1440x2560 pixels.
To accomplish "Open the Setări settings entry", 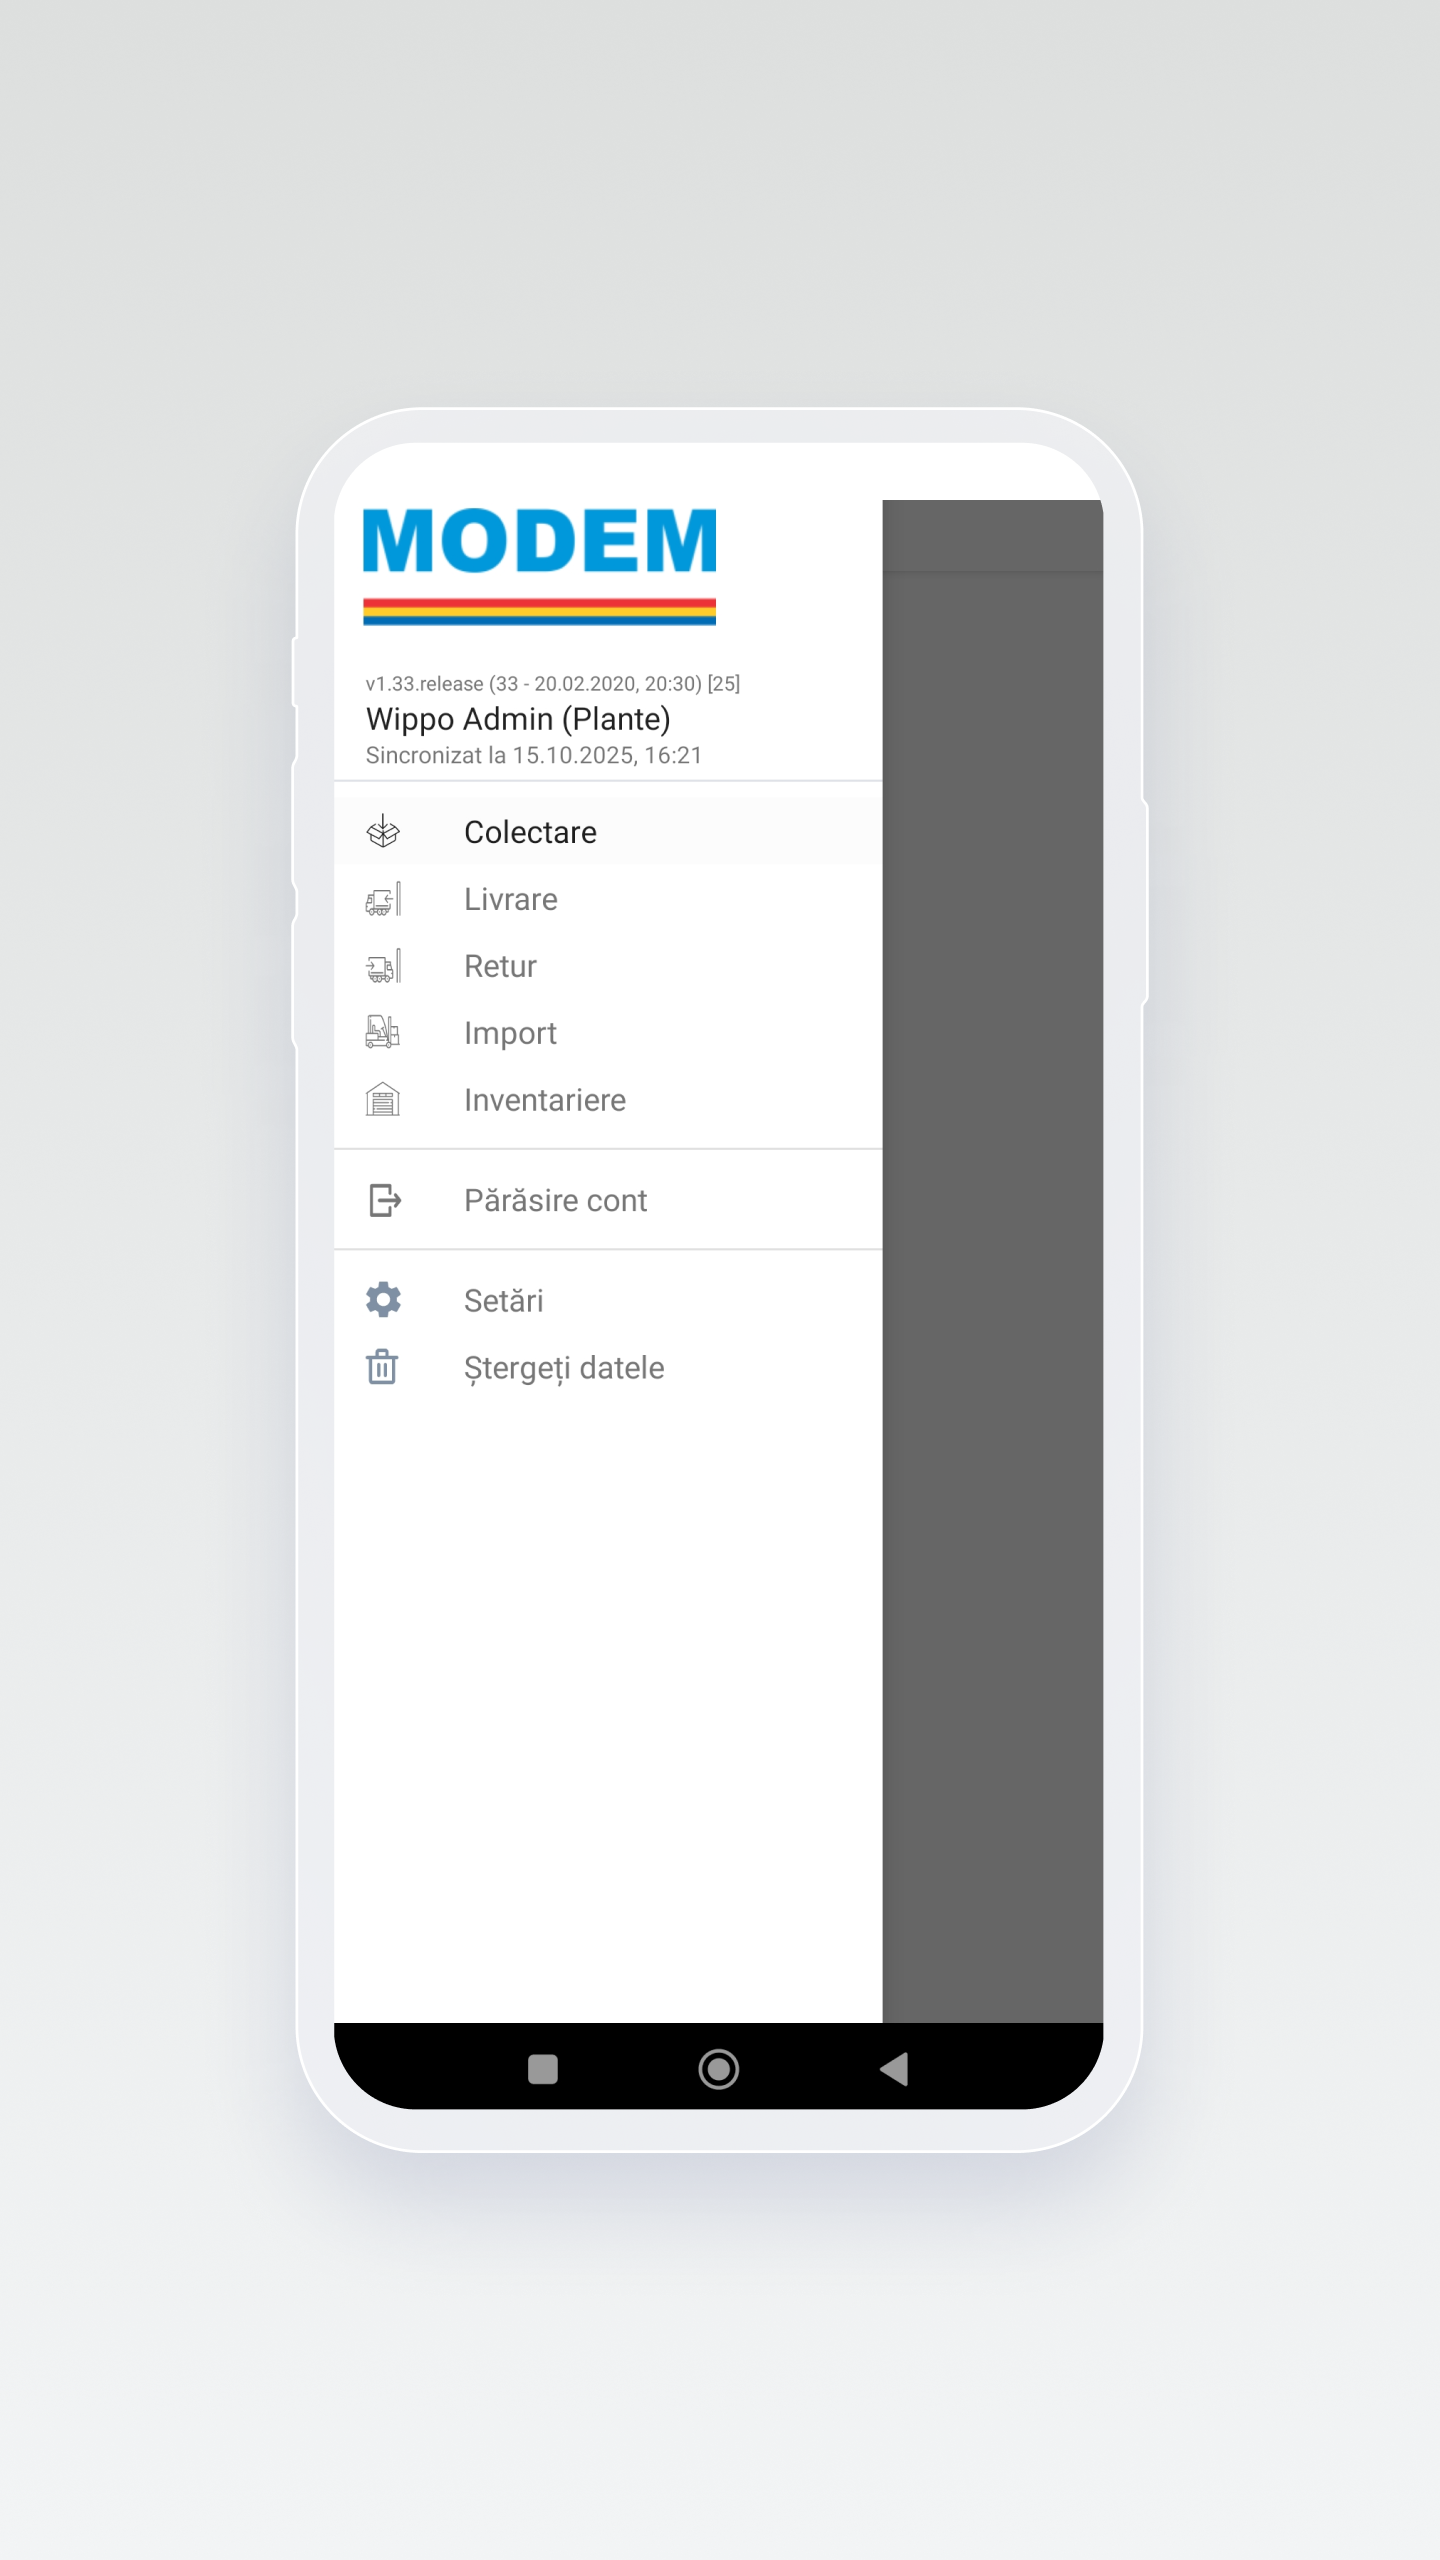I will click(503, 1300).
